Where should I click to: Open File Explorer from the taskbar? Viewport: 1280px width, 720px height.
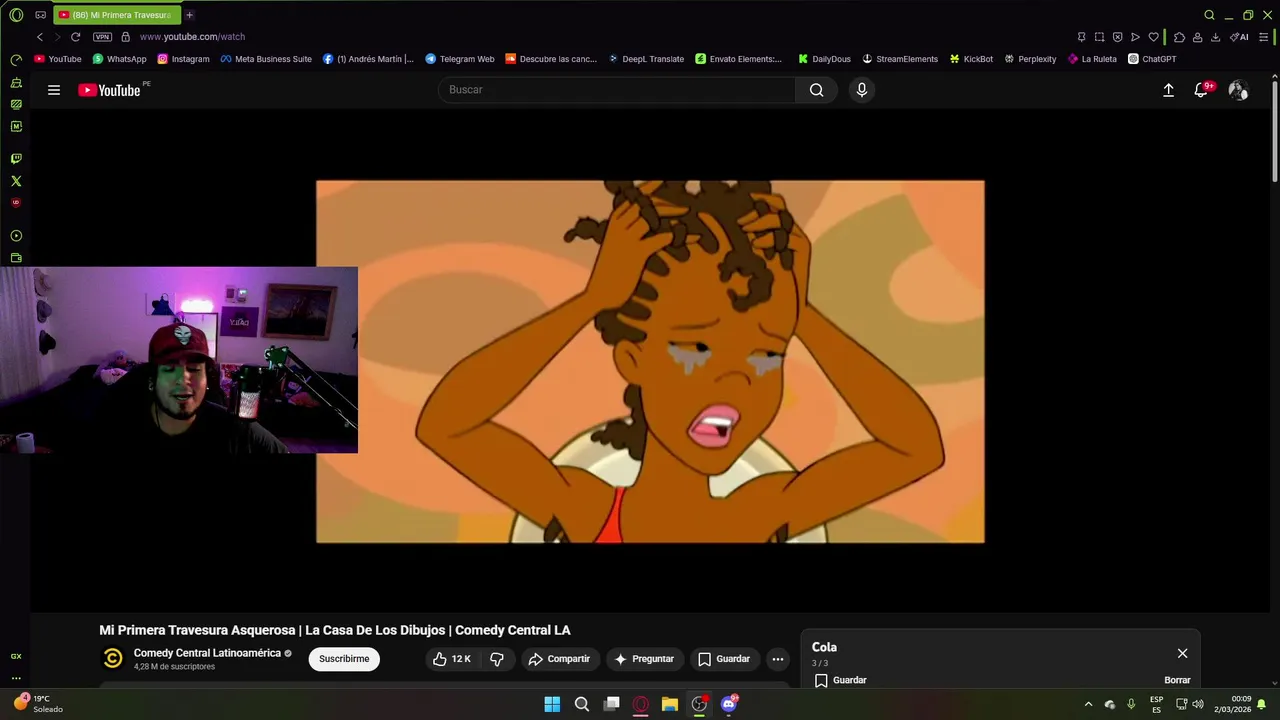click(x=670, y=704)
